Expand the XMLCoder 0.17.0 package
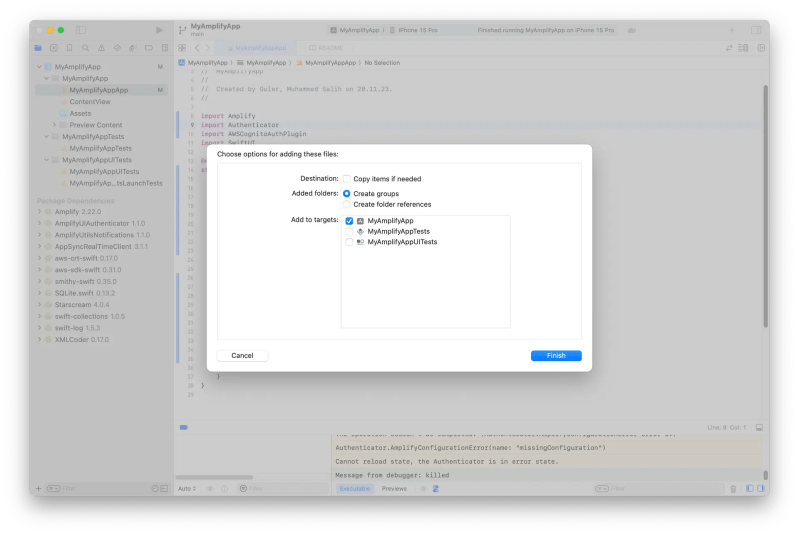The height and width of the screenshot is (535, 799). pyautogui.click(x=39, y=340)
